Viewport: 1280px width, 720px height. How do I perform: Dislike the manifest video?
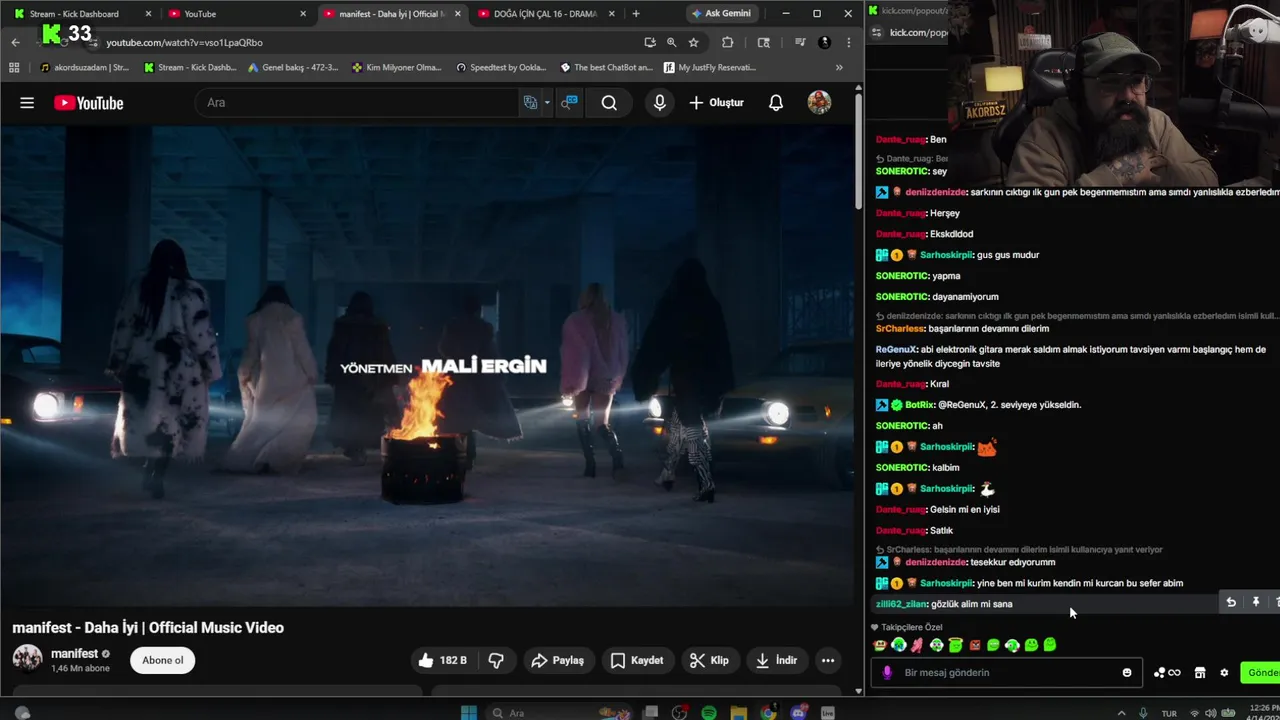click(496, 660)
